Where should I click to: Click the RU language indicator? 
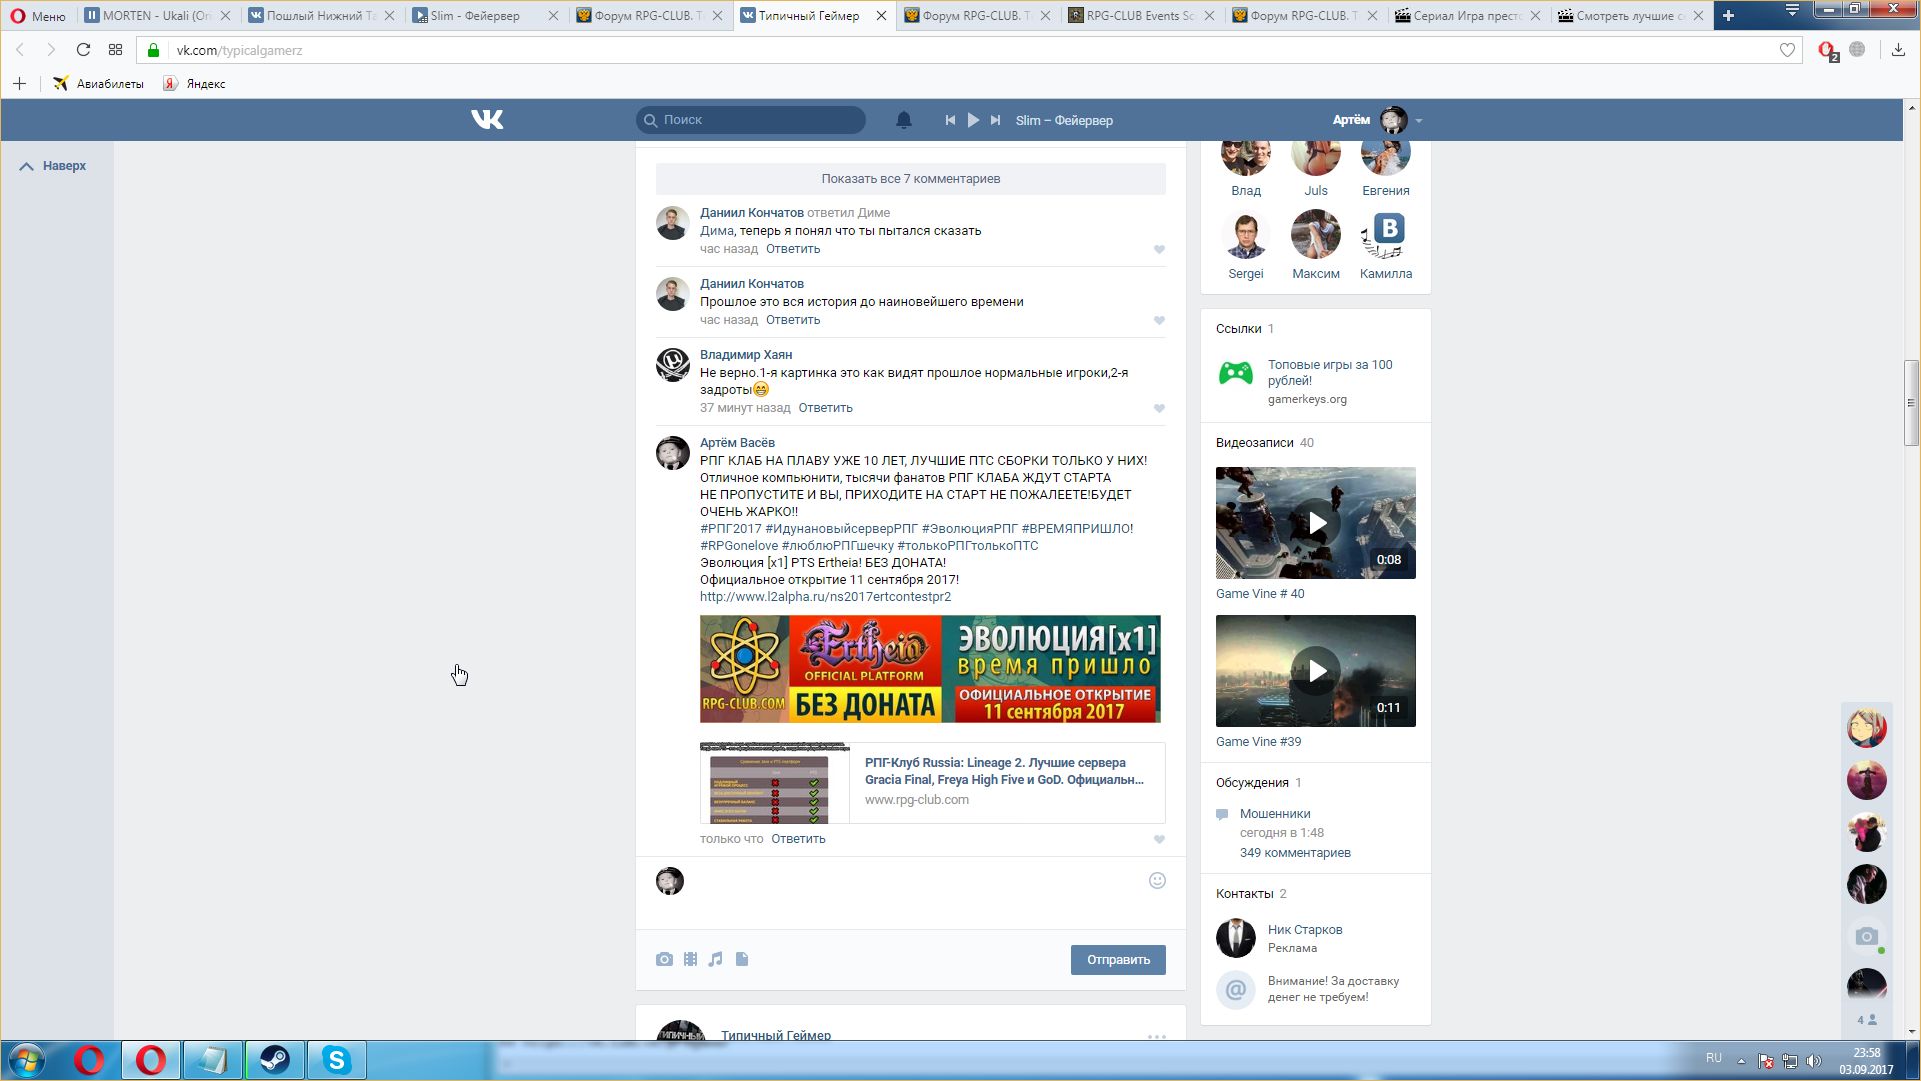pyautogui.click(x=1713, y=1058)
